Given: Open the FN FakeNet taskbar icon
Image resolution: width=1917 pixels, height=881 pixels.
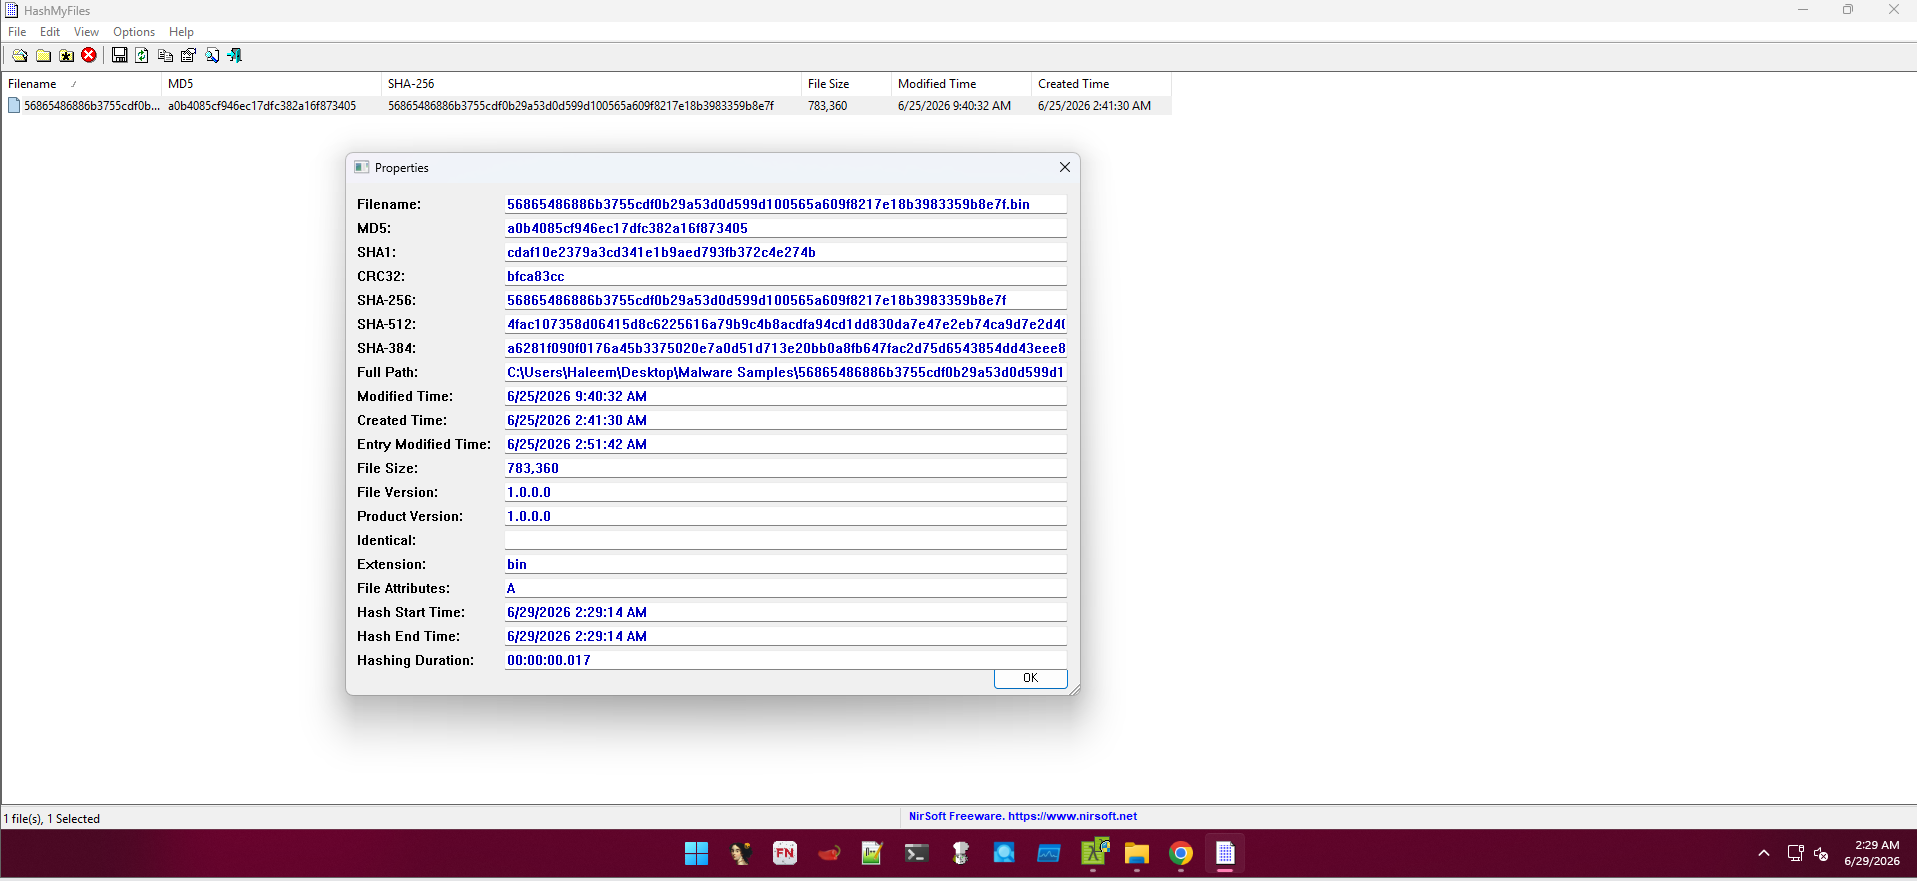Looking at the screenshot, I should point(784,853).
